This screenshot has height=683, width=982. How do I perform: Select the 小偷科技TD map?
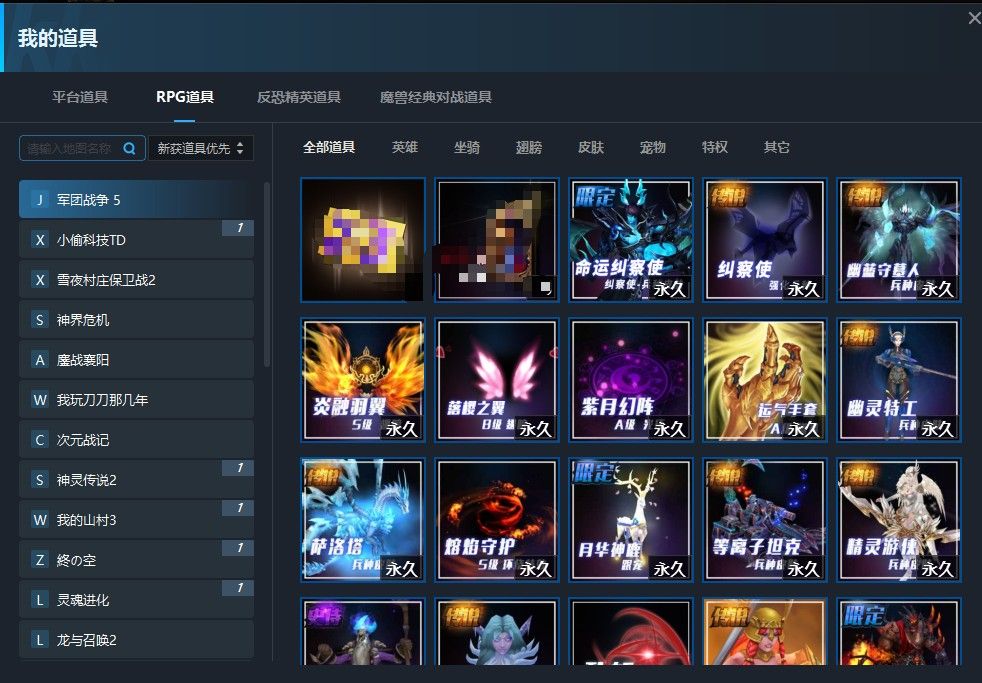coord(137,240)
